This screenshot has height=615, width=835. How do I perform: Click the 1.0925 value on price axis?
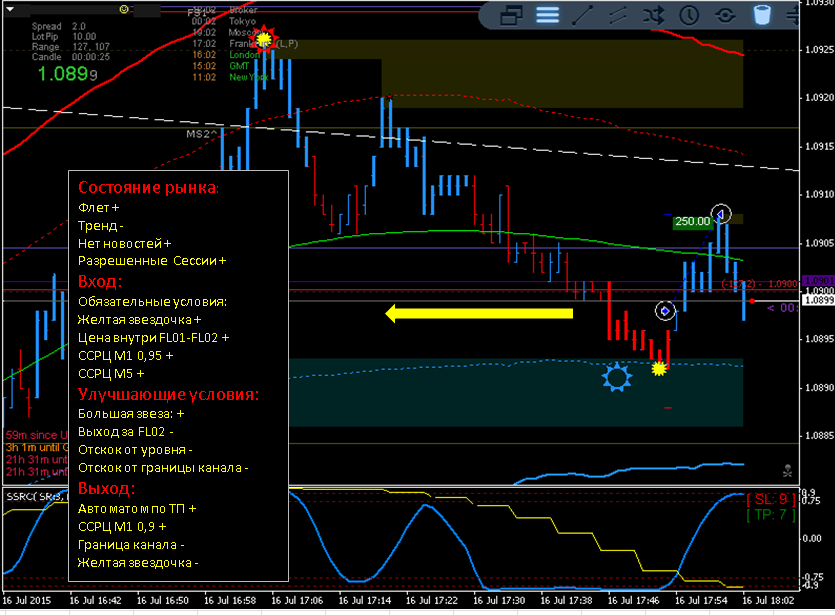[818, 50]
